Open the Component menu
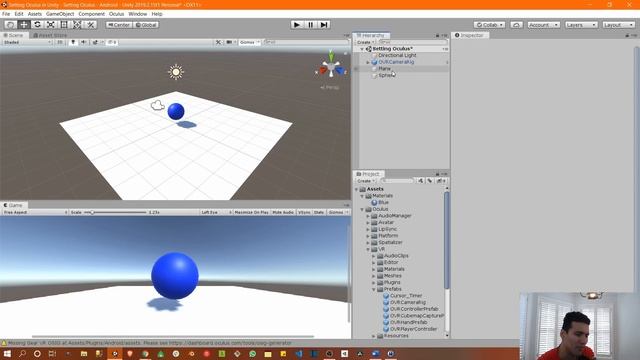This screenshot has width=640, height=360. (x=91, y=14)
